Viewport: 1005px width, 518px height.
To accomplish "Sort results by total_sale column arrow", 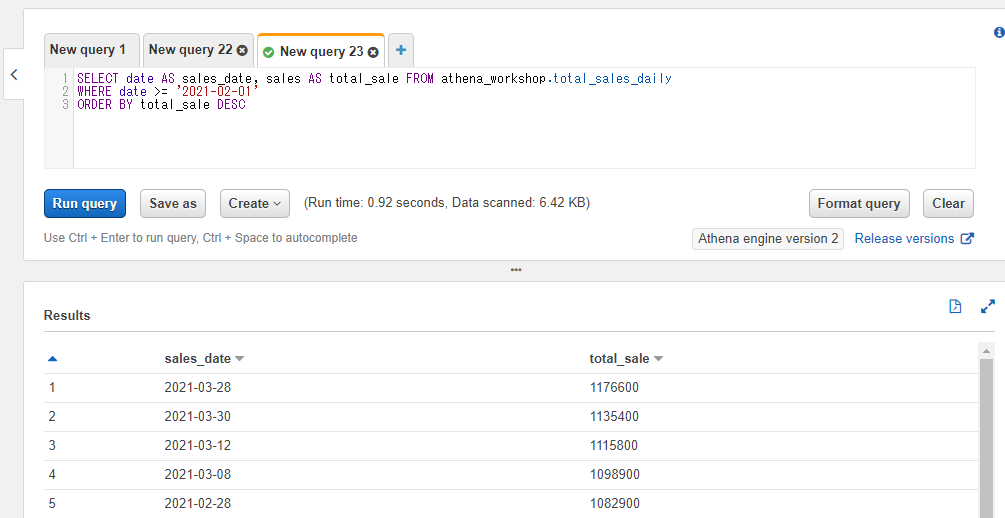I will pos(658,359).
